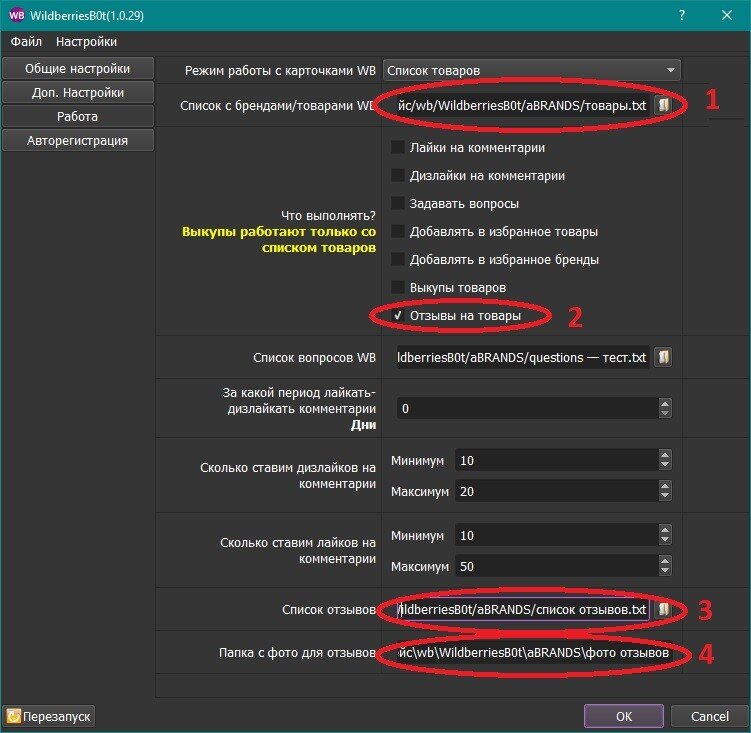Increase maximum dislikes value 20
Viewport: 751px width, 733px height.
(665, 486)
